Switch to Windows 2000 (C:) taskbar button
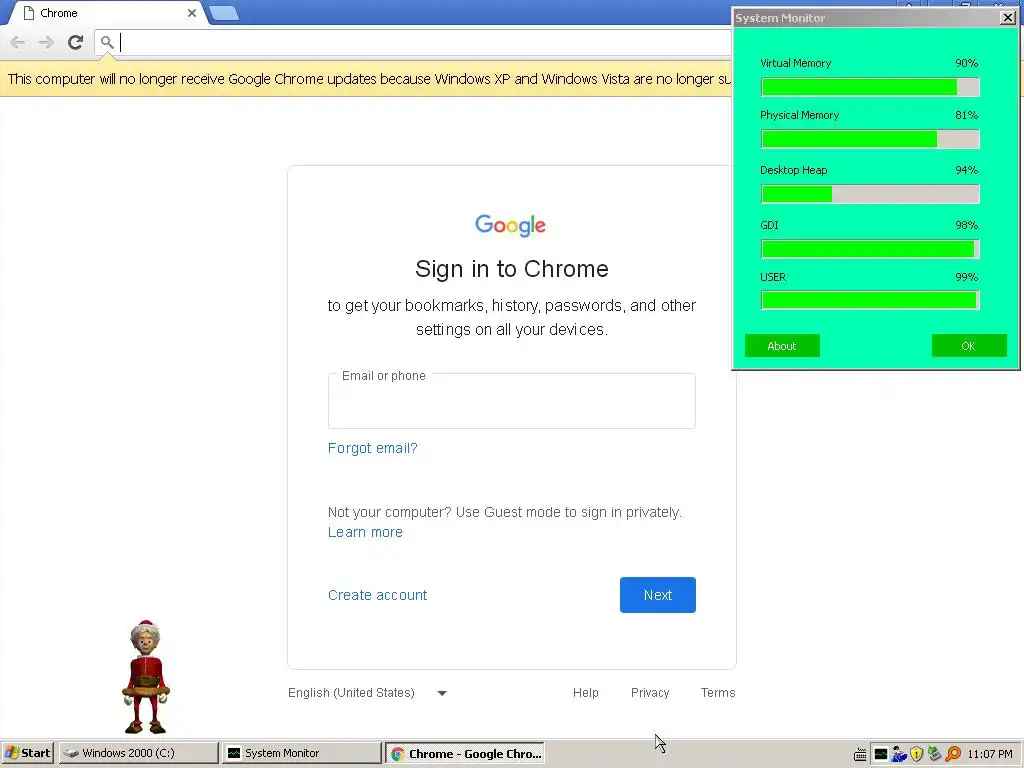Viewport: 1024px width, 768px height. 138,753
